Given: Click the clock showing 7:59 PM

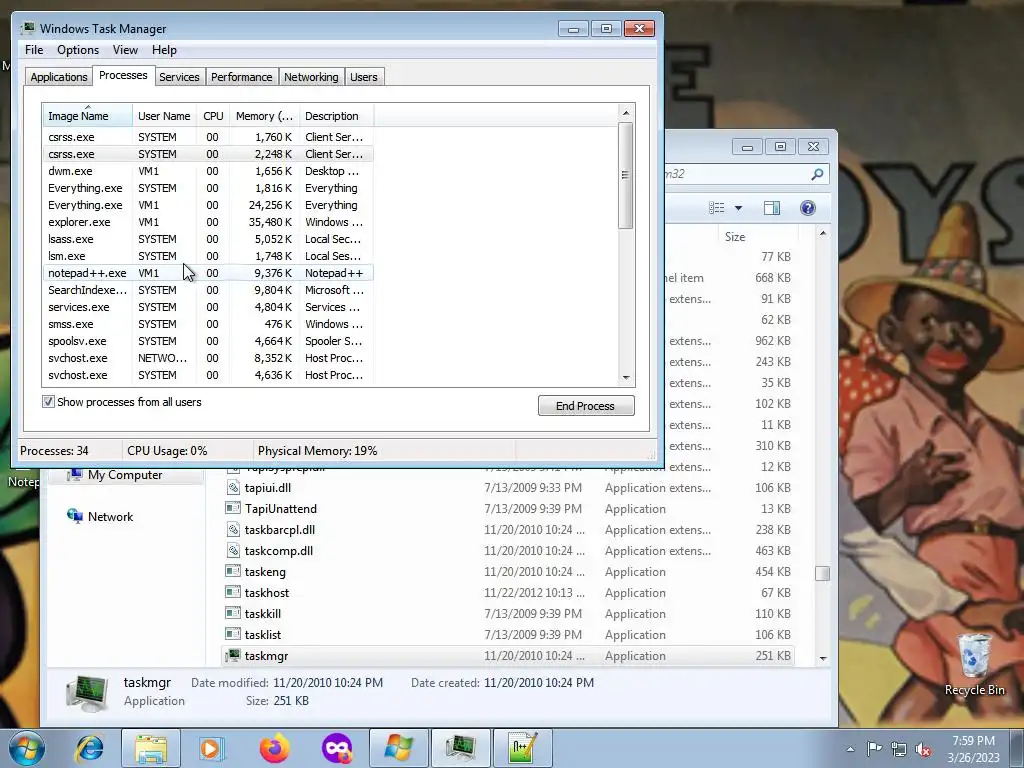Looking at the screenshot, I should point(973,741).
